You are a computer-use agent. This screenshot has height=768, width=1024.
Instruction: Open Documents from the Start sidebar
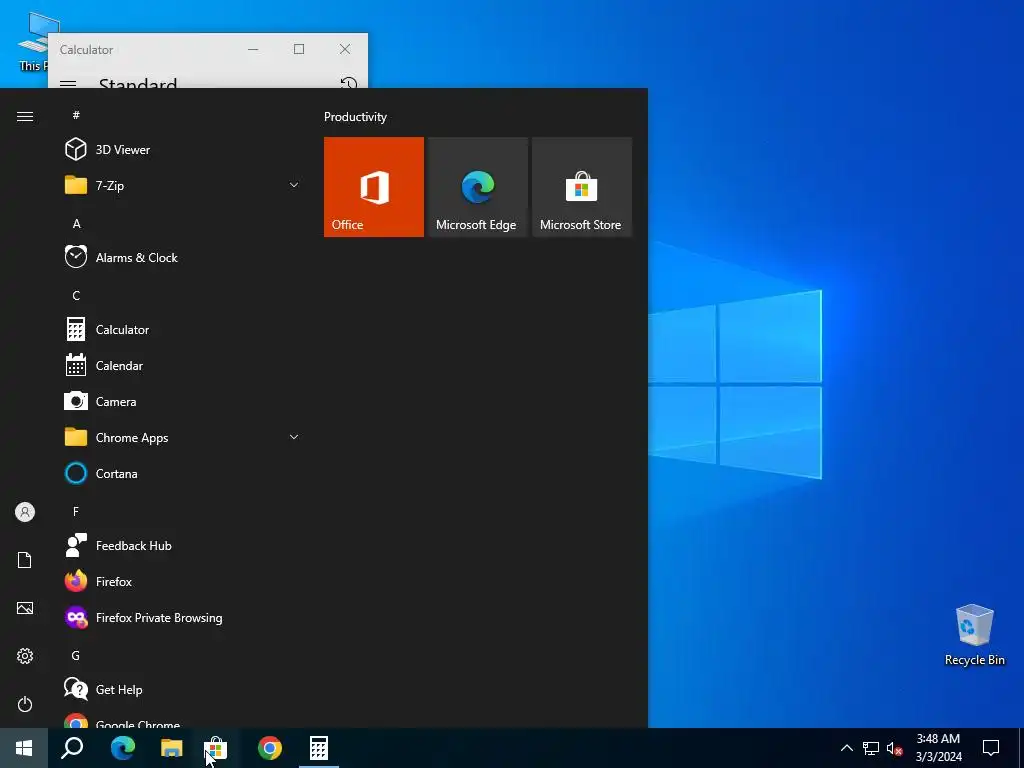click(25, 560)
